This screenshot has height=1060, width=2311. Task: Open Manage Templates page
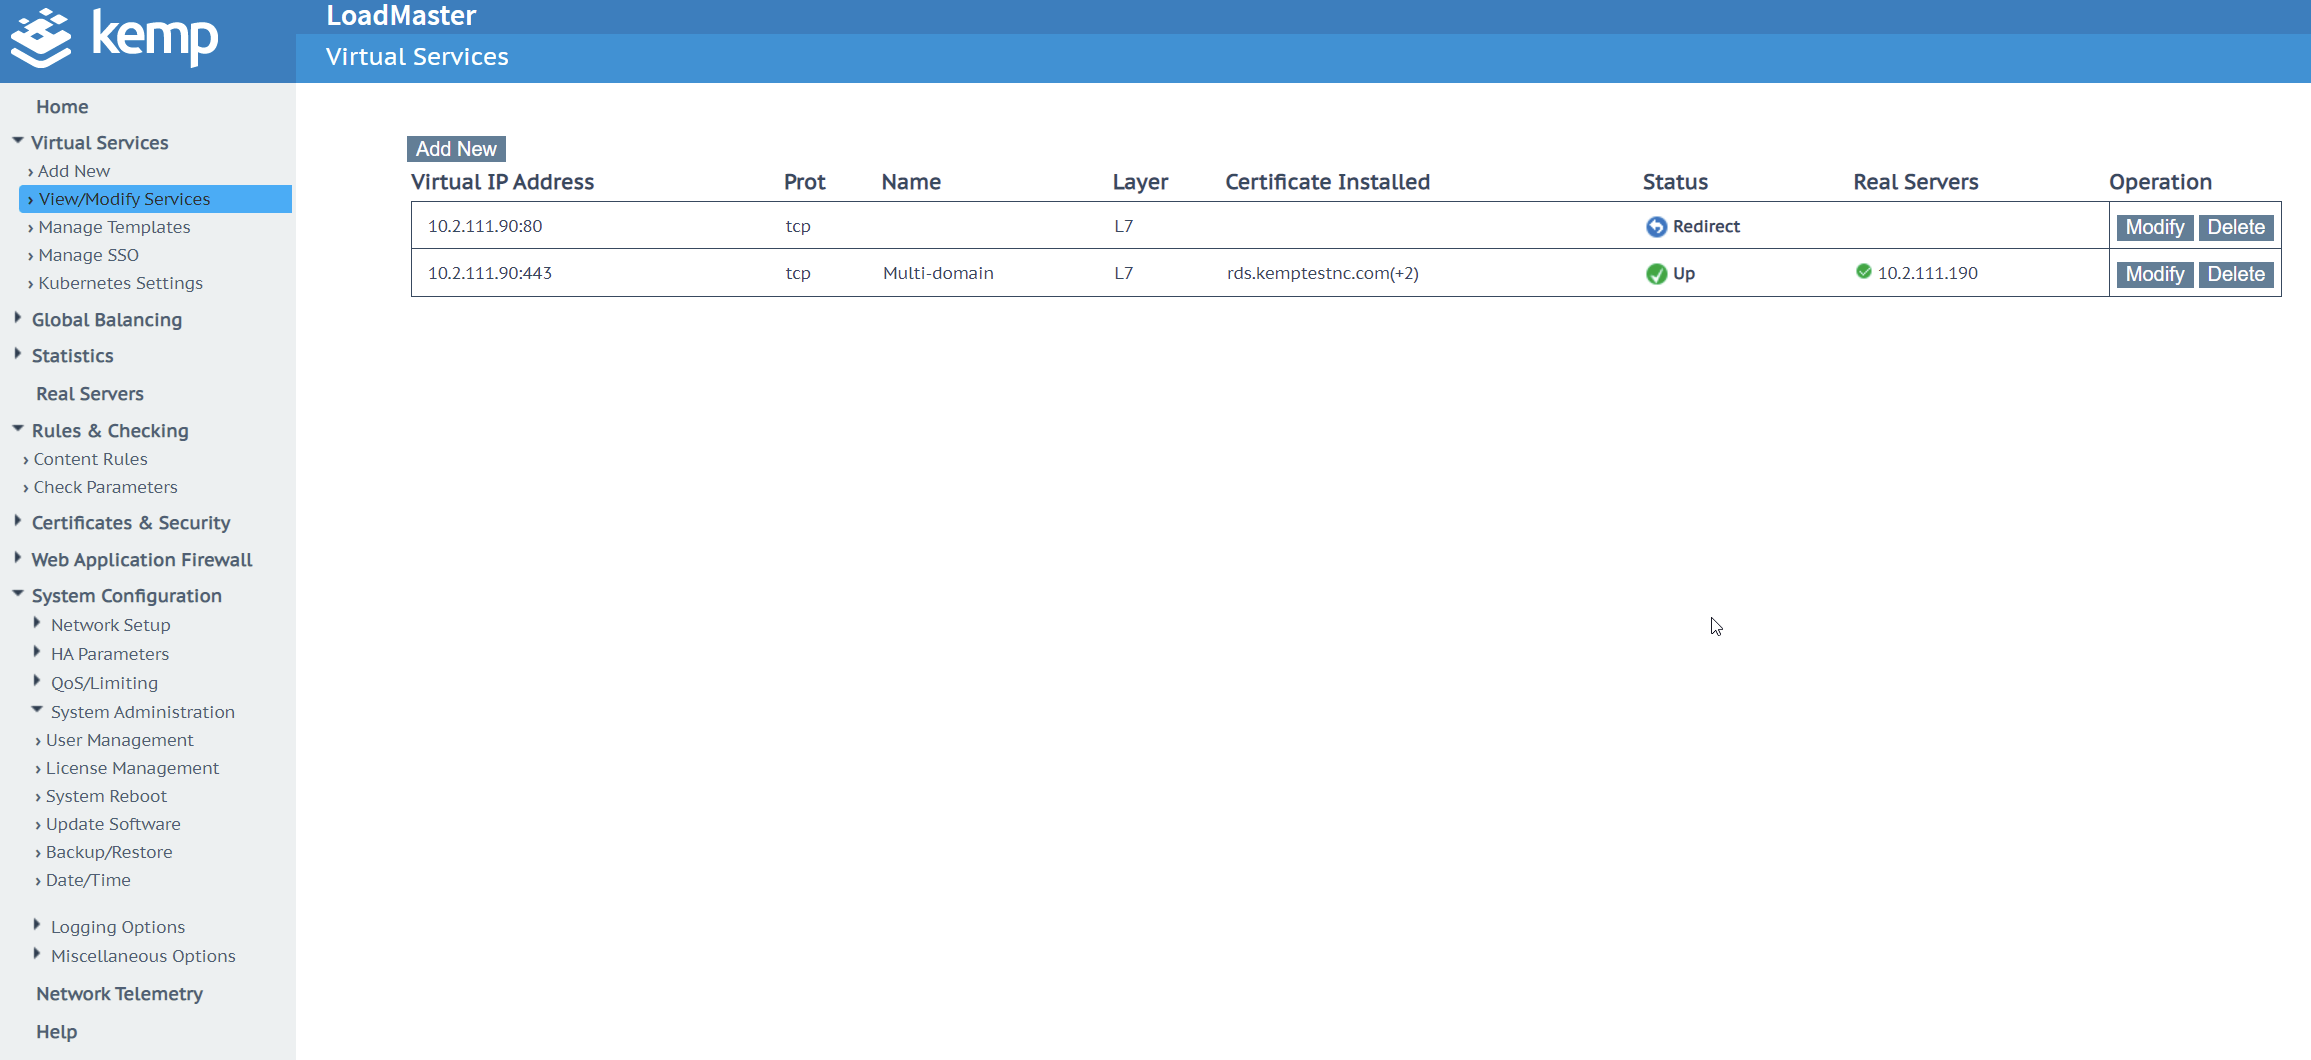coord(114,227)
